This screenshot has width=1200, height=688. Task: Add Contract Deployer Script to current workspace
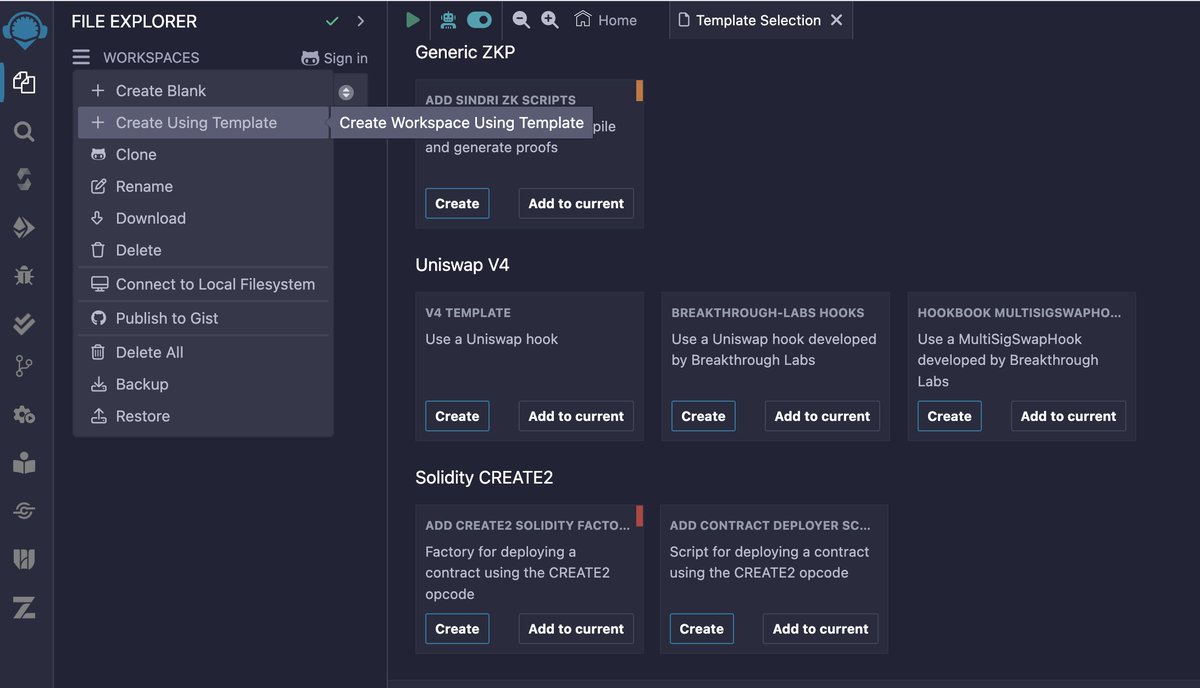820,629
